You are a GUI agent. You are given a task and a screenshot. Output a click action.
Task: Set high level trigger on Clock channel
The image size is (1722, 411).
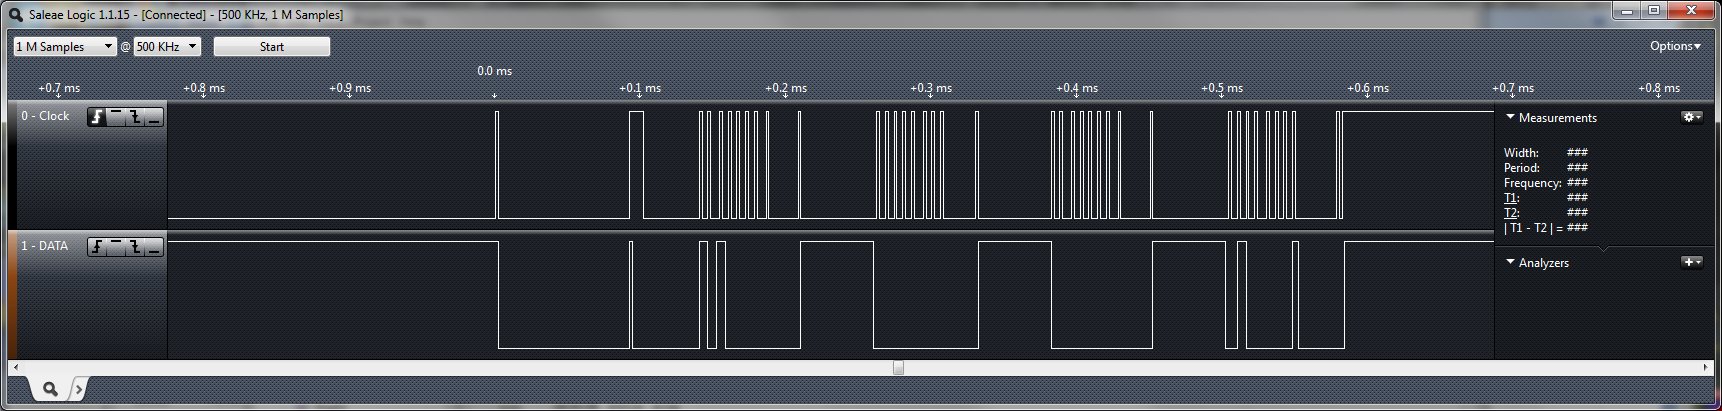point(116,117)
